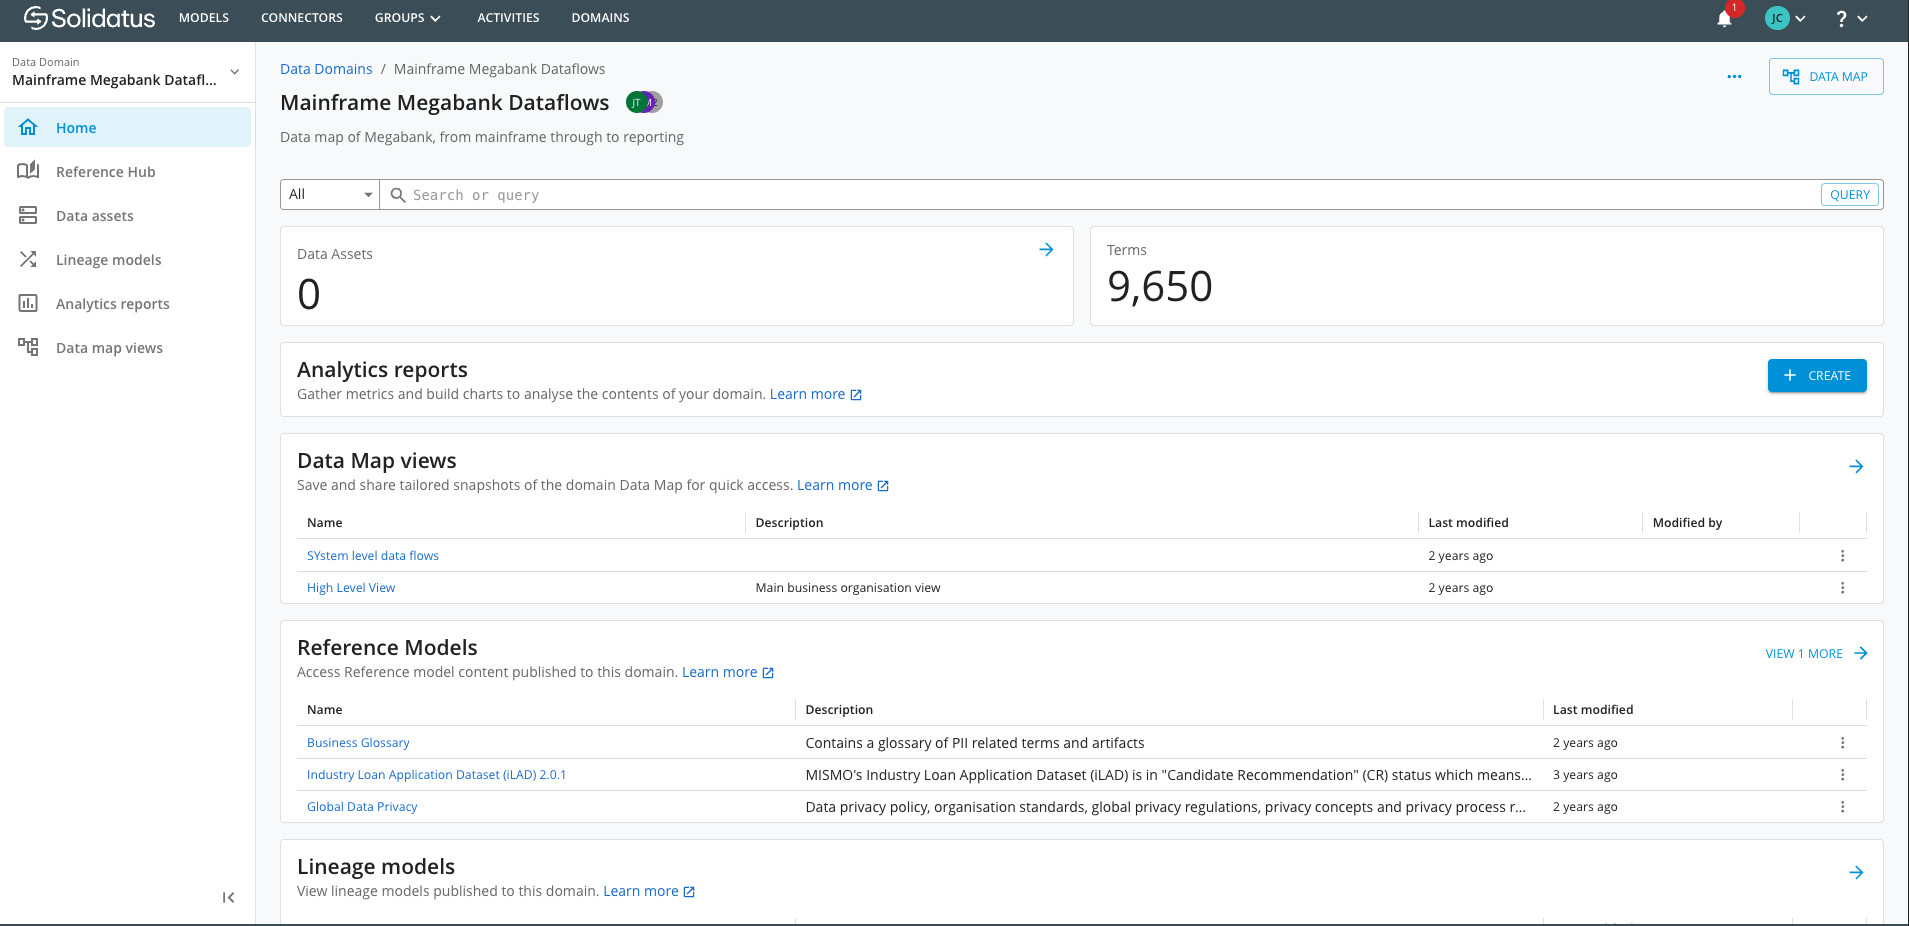Click CREATE for Analytics reports
The width and height of the screenshot is (1909, 926).
pos(1817,376)
